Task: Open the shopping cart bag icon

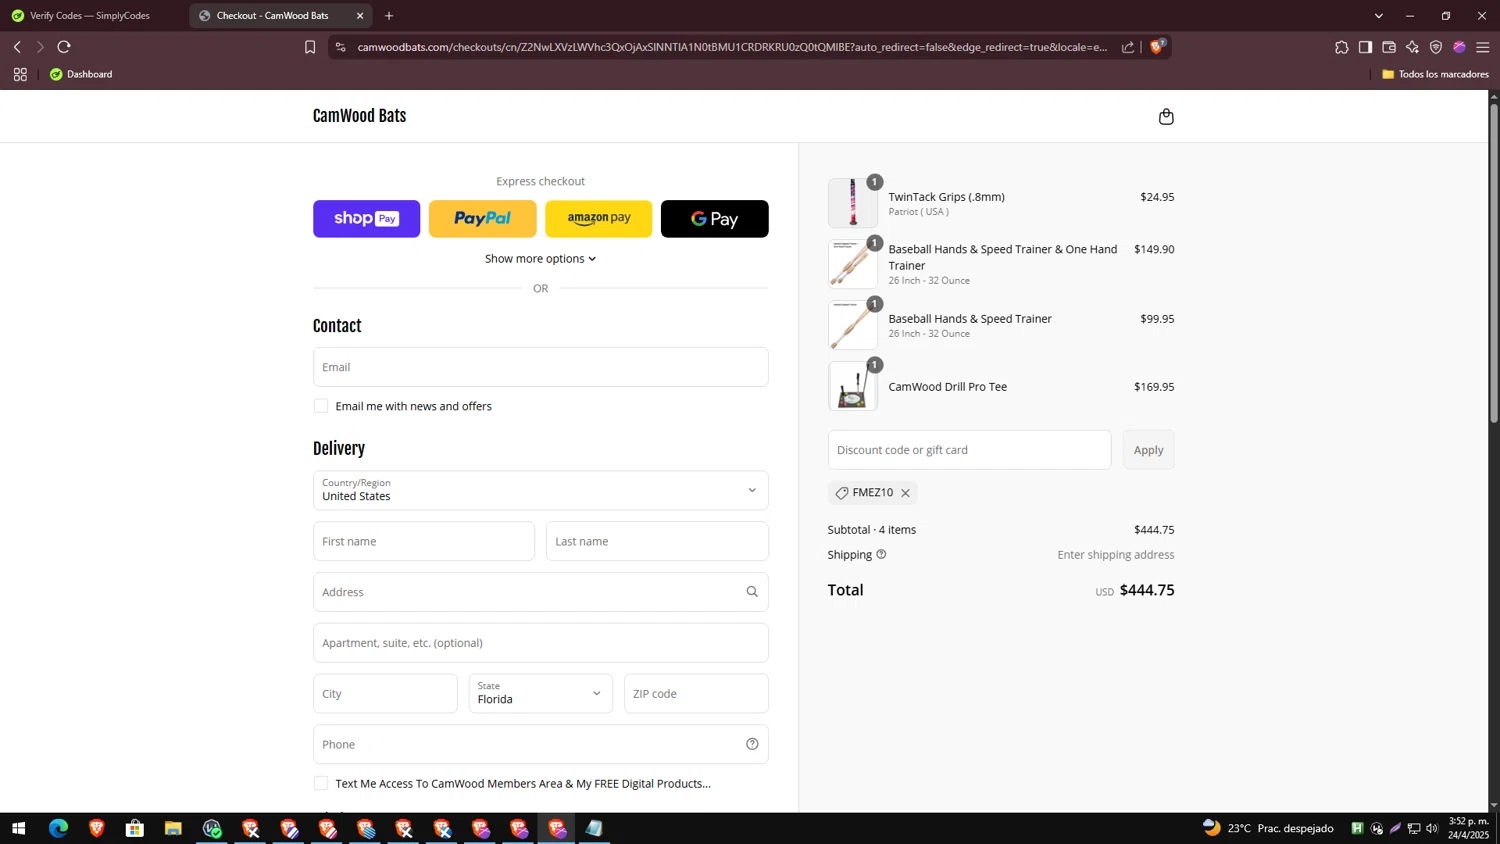Action: pyautogui.click(x=1166, y=117)
